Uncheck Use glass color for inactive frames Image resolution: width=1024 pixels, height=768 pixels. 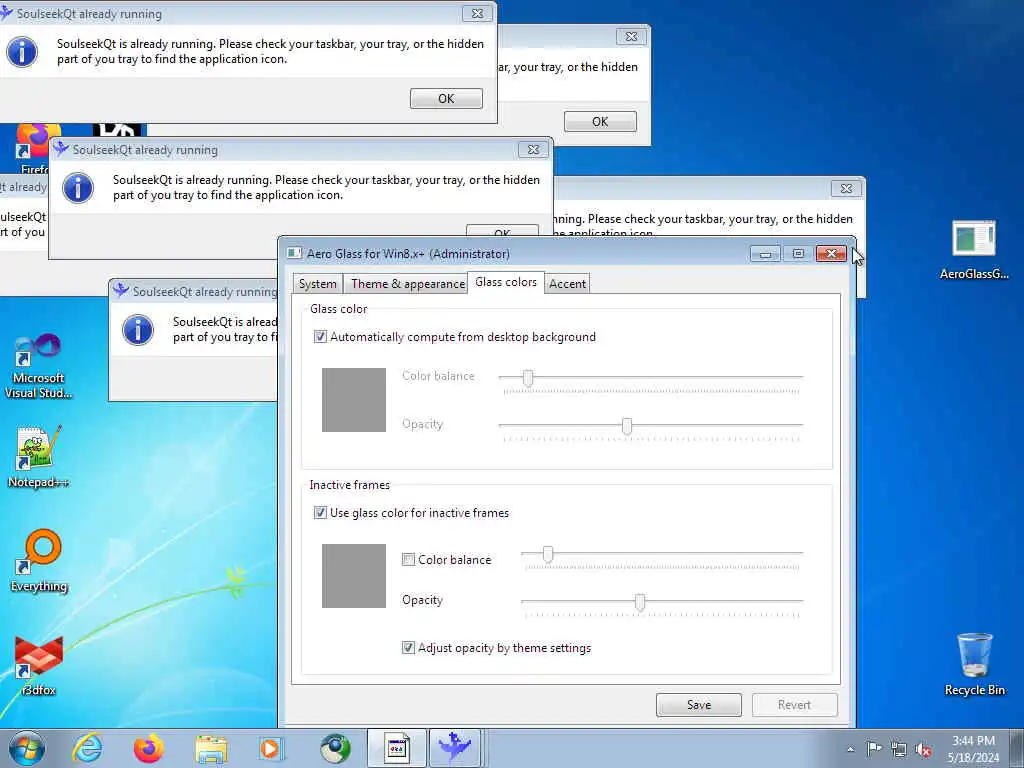pos(320,513)
